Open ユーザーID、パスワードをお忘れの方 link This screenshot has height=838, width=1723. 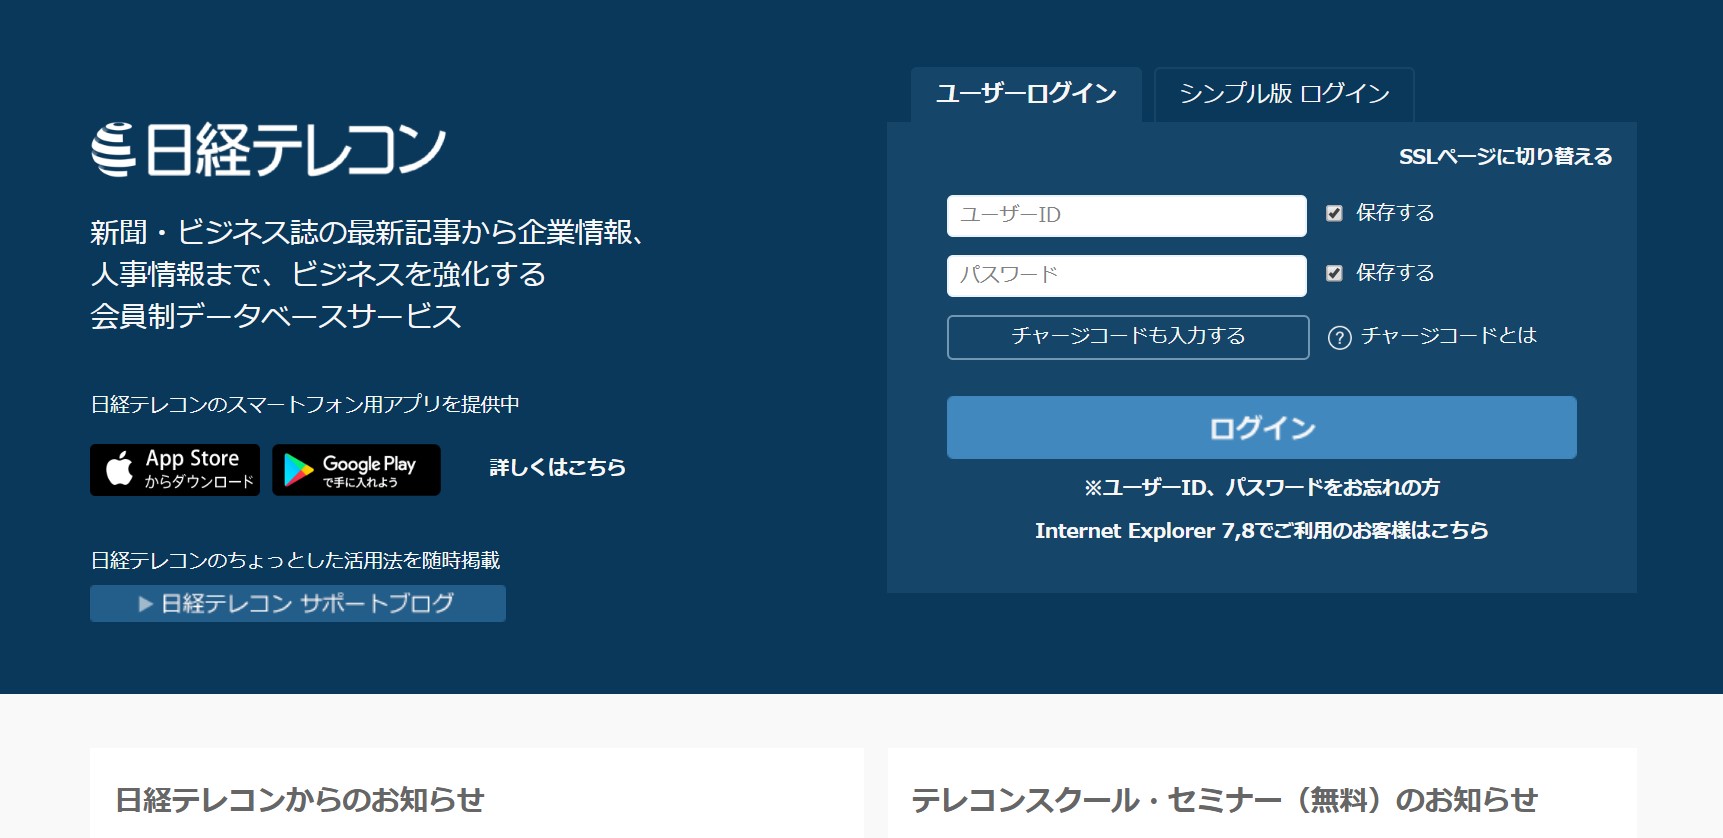(1262, 487)
